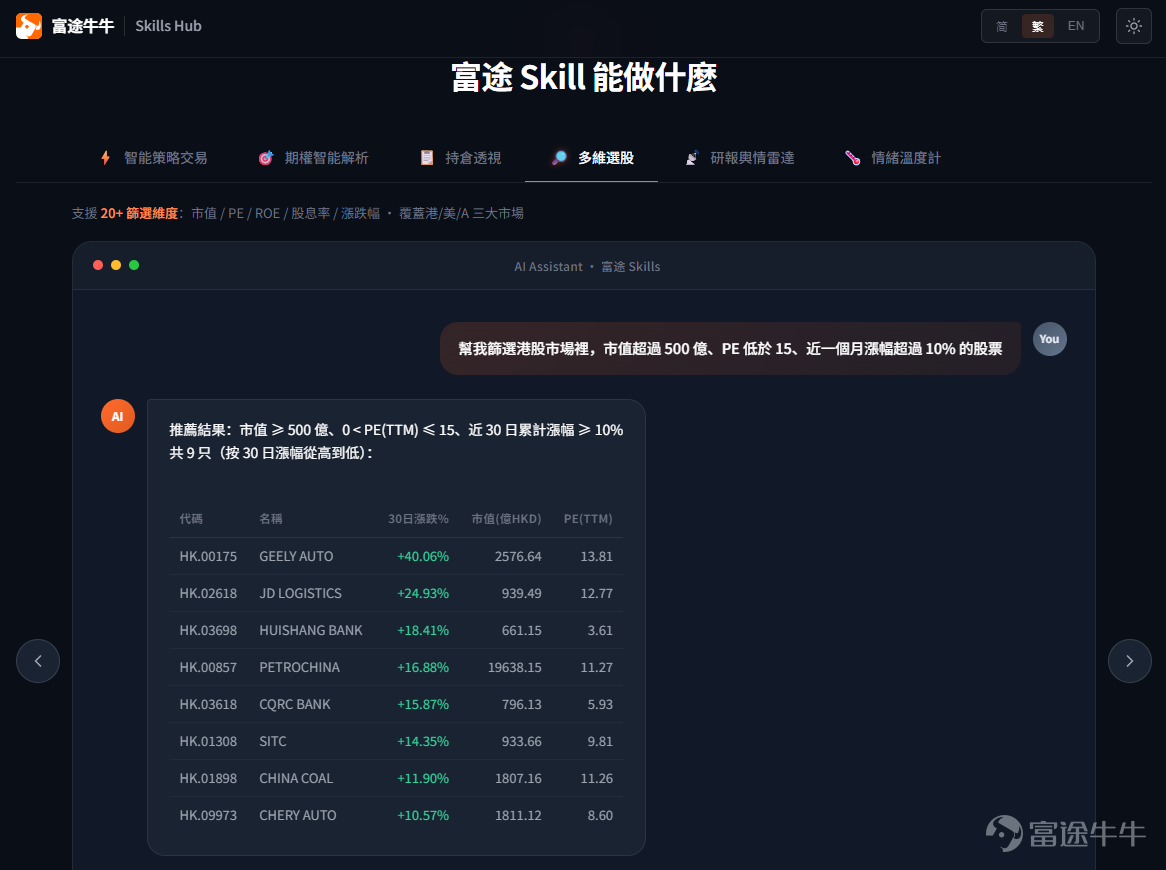The height and width of the screenshot is (870, 1166).
Task: Click the 富途 Skill 能做什麼 heading
Action: tap(584, 77)
